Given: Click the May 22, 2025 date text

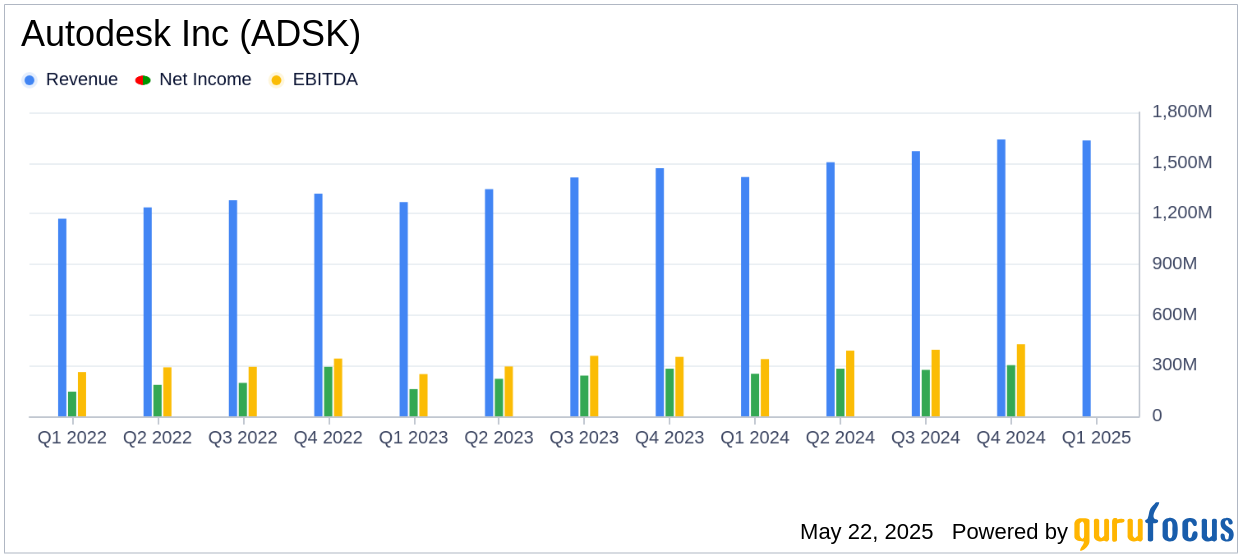Looking at the screenshot, I should [x=866, y=532].
